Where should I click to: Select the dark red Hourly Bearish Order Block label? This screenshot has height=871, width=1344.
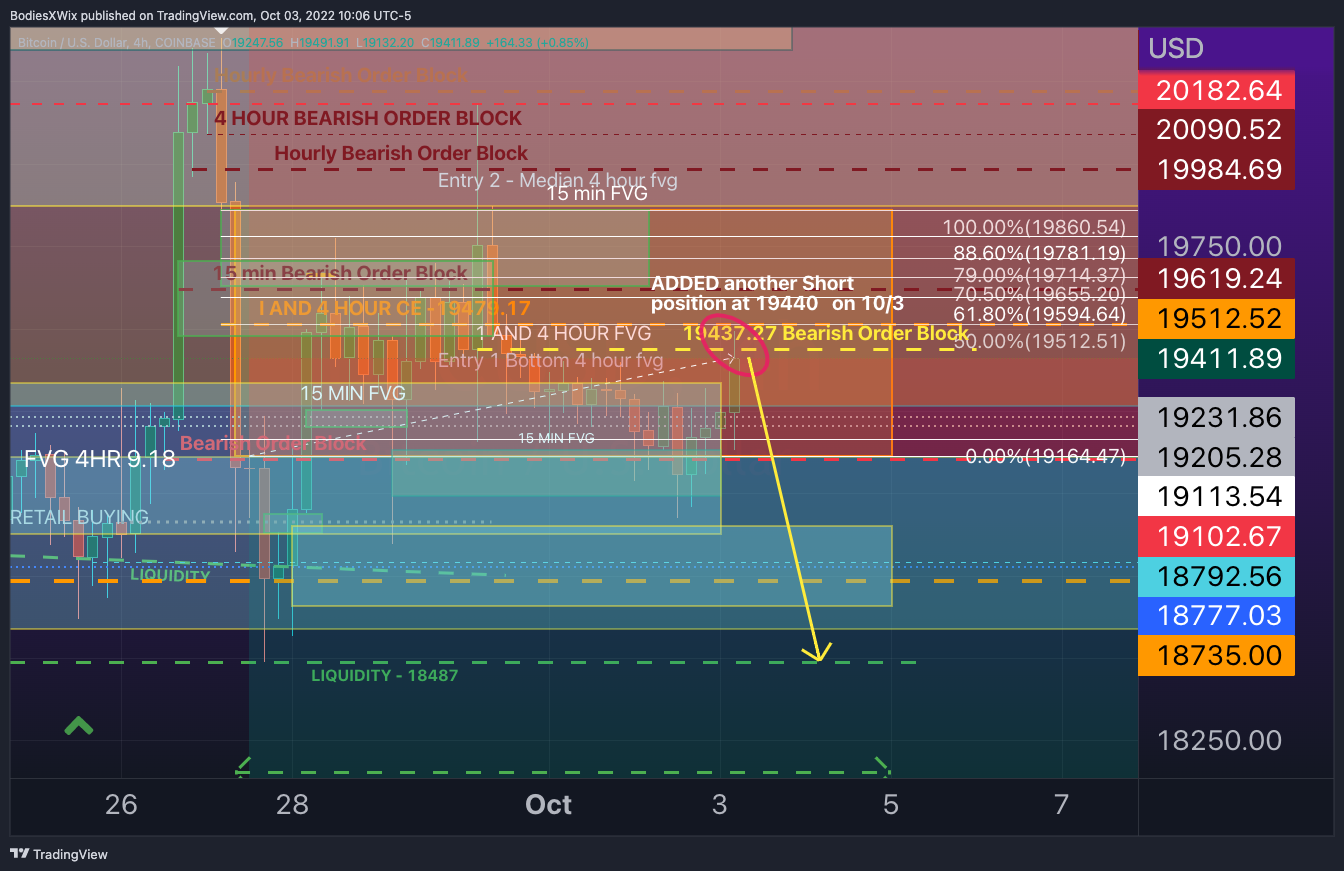tap(401, 153)
